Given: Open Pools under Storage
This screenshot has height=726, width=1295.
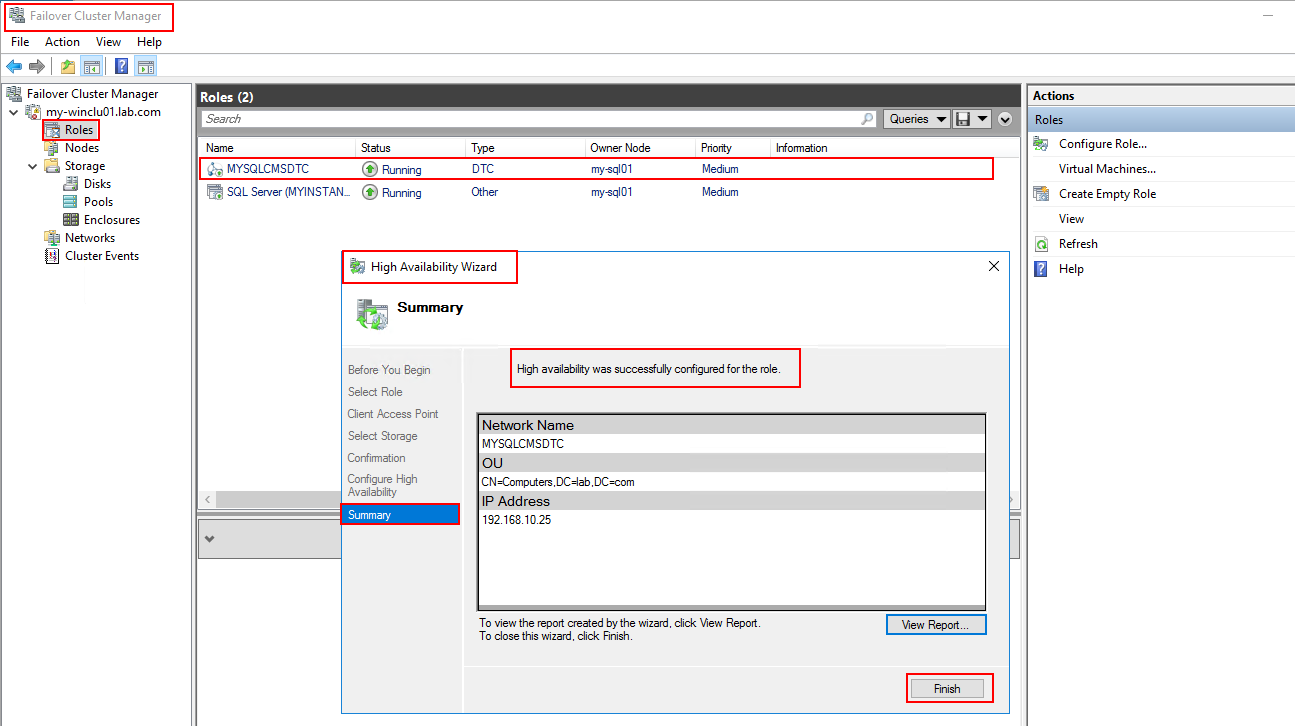Looking at the screenshot, I should point(98,202).
